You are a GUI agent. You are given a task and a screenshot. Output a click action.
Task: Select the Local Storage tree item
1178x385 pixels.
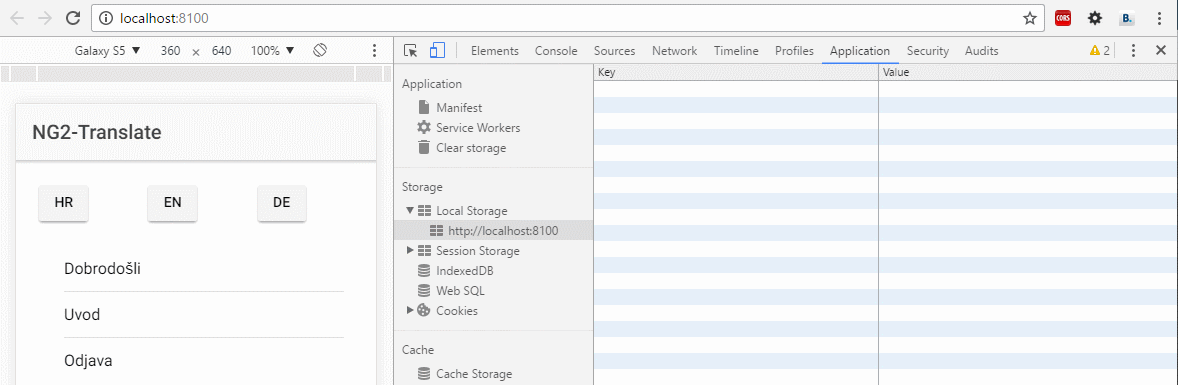pyautogui.click(x=471, y=211)
